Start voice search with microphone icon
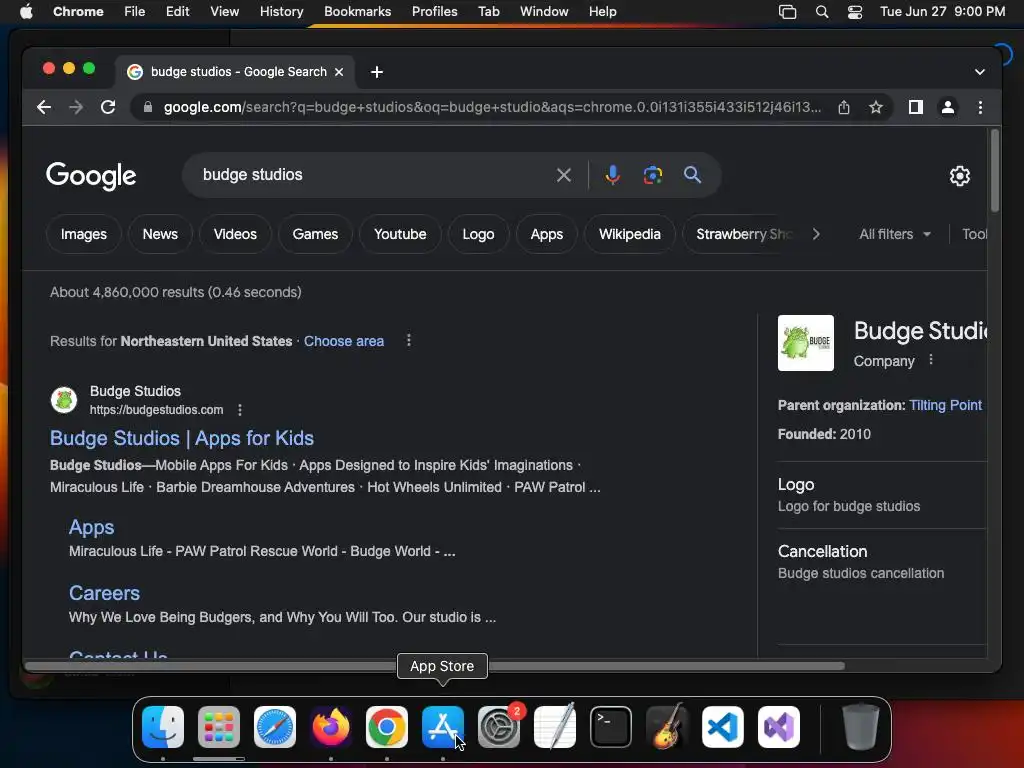 click(613, 175)
